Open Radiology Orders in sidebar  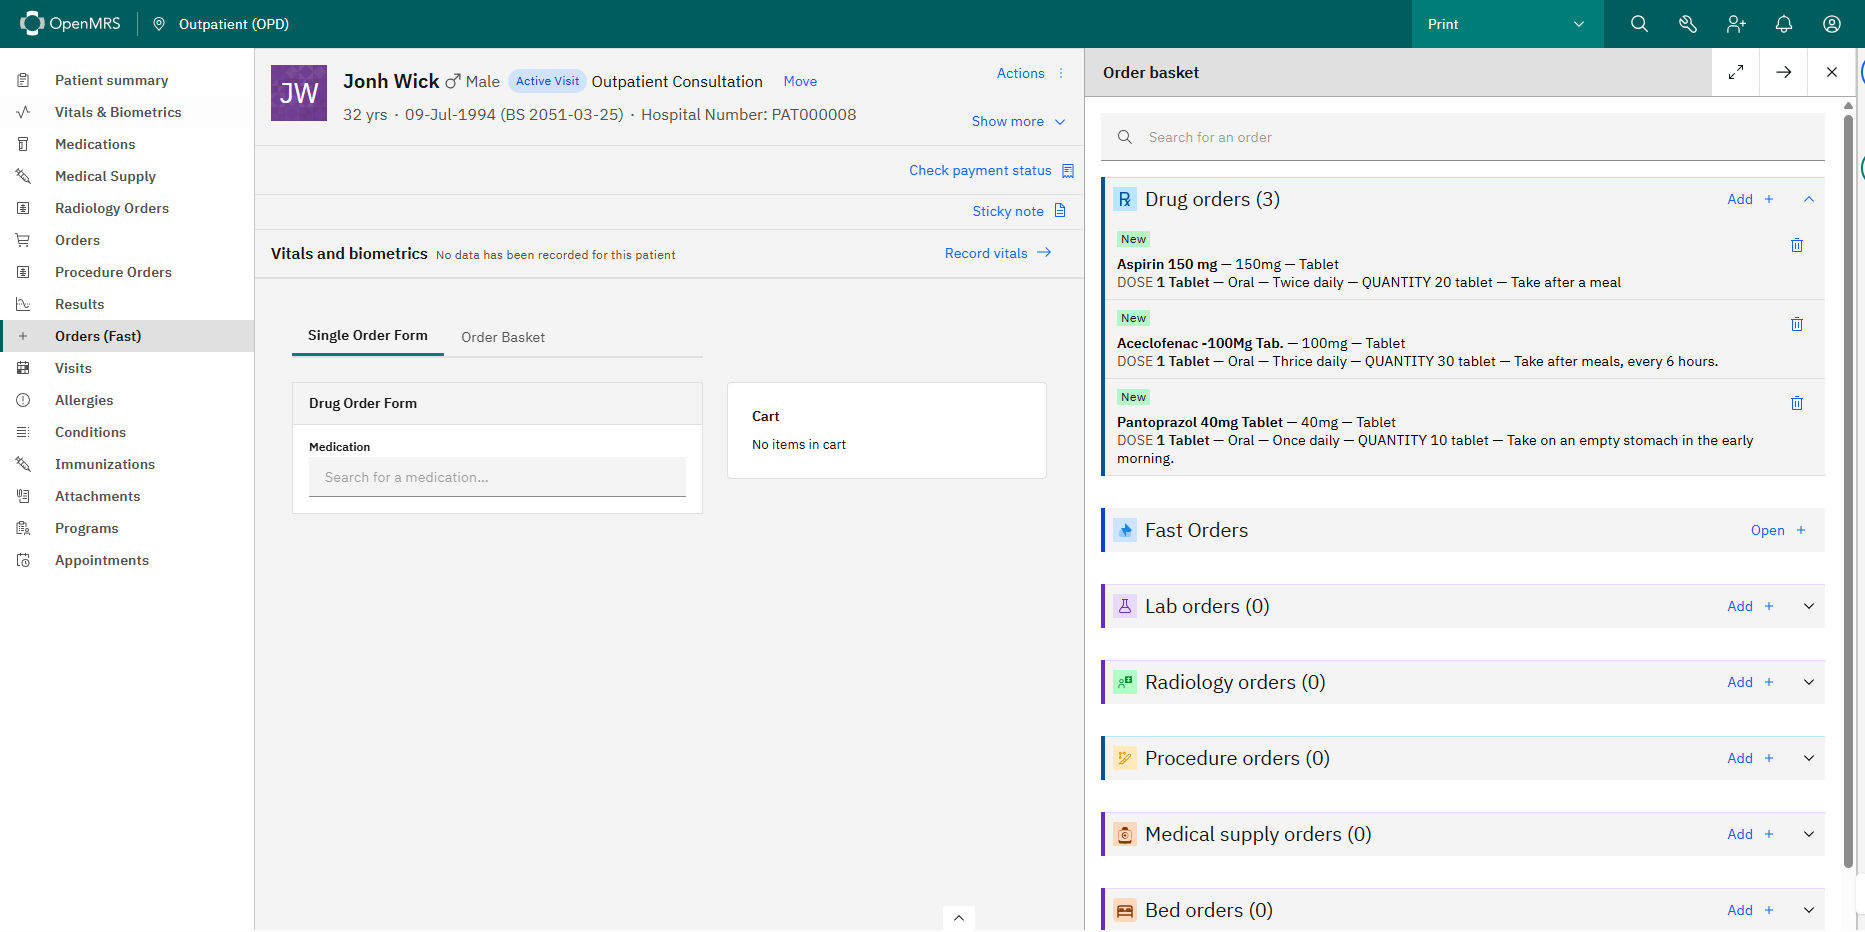[x=127, y=208]
